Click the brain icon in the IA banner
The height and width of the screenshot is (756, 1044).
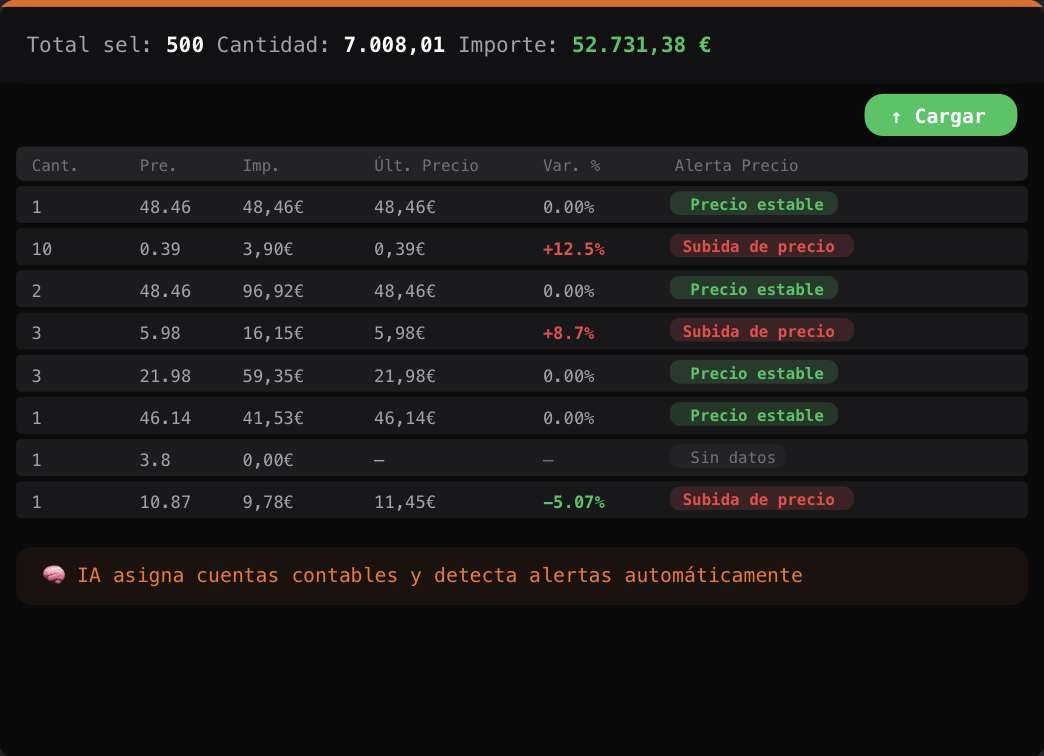tap(54, 575)
